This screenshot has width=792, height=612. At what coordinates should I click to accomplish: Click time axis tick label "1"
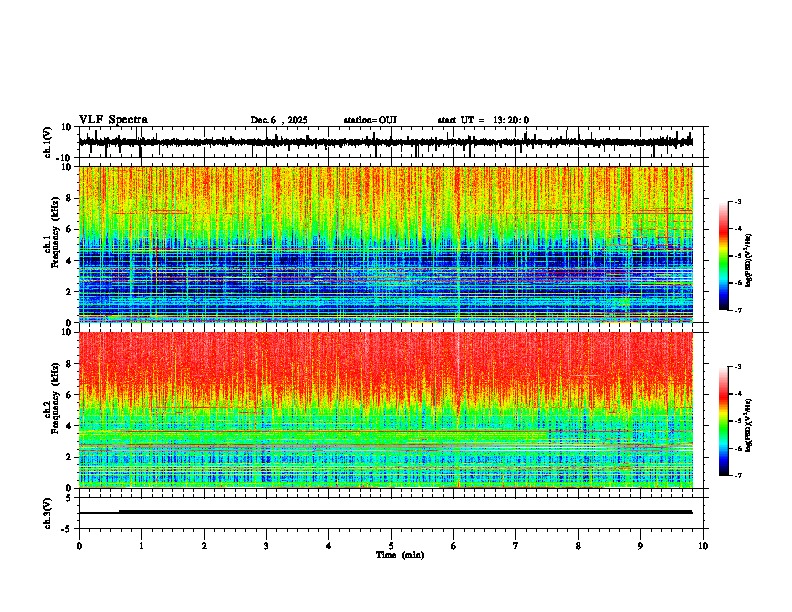(x=141, y=546)
